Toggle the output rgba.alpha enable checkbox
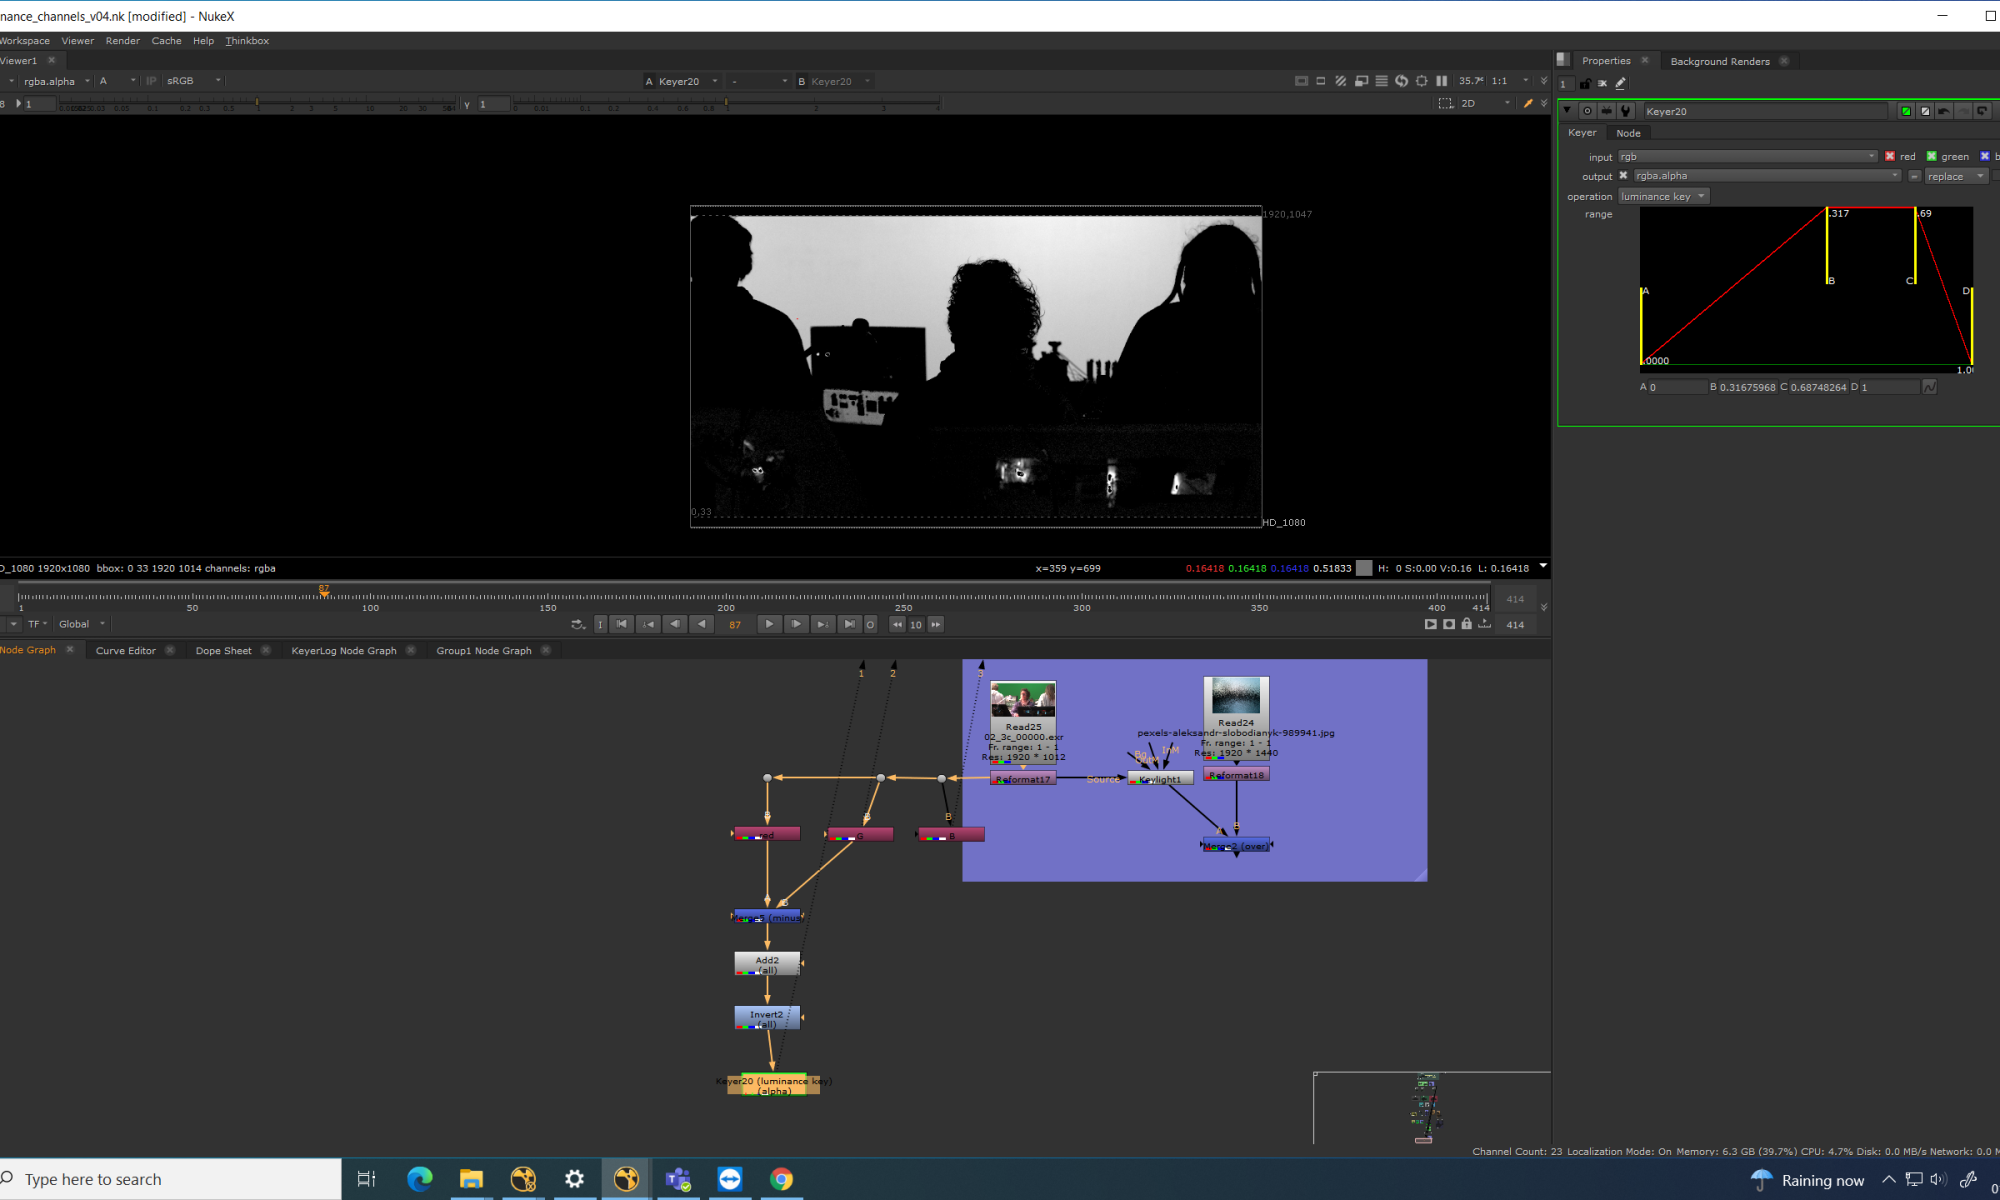This screenshot has height=1200, width=2000. pyautogui.click(x=1623, y=176)
